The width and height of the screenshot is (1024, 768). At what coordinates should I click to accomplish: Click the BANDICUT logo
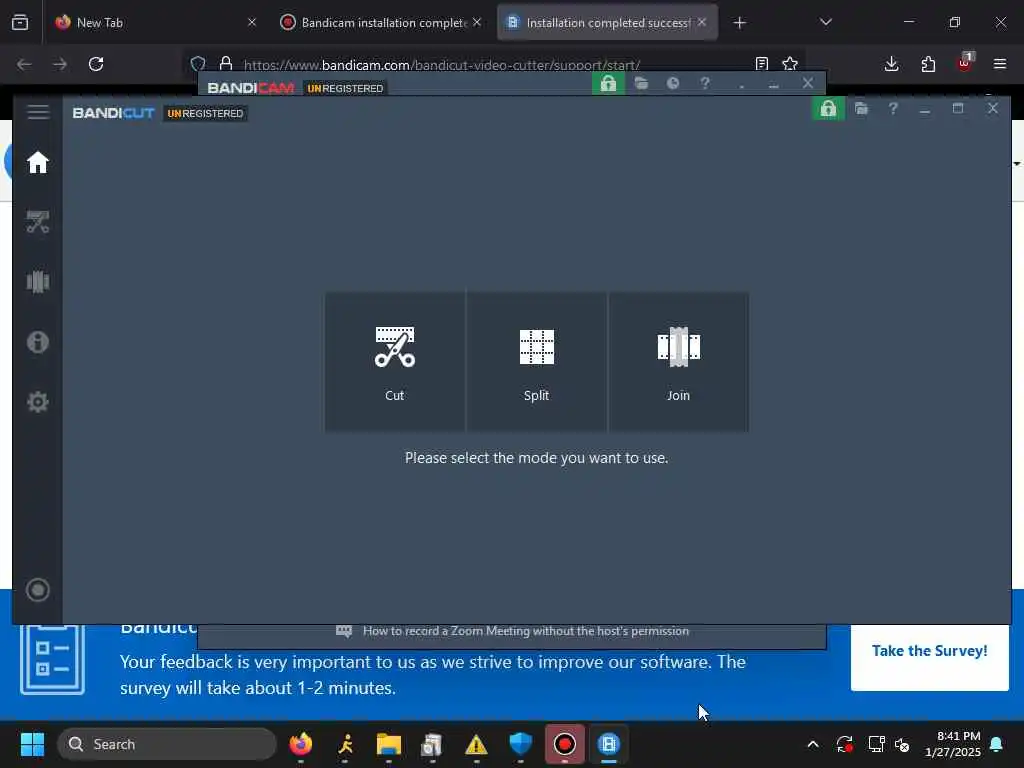click(x=114, y=113)
